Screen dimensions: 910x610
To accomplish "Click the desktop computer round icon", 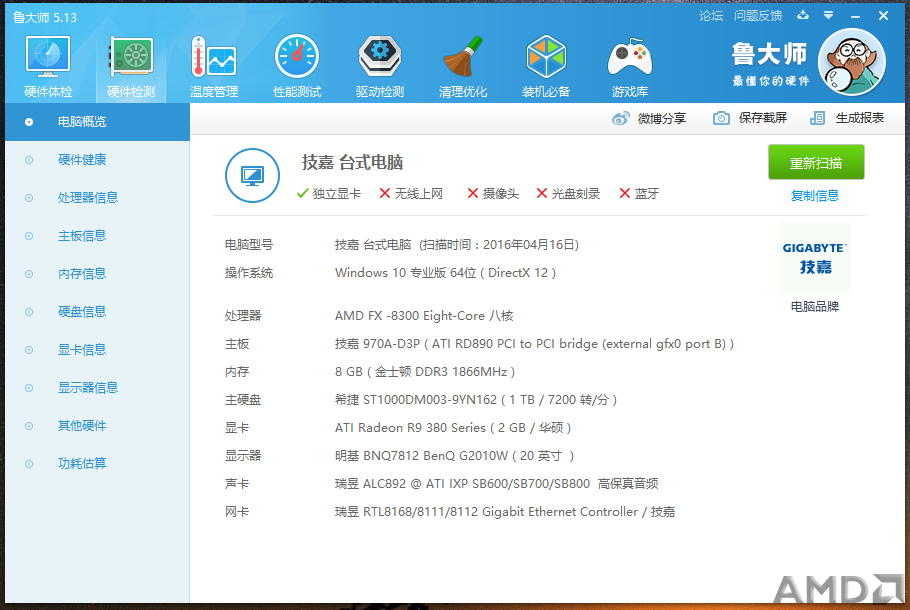I will pos(252,175).
